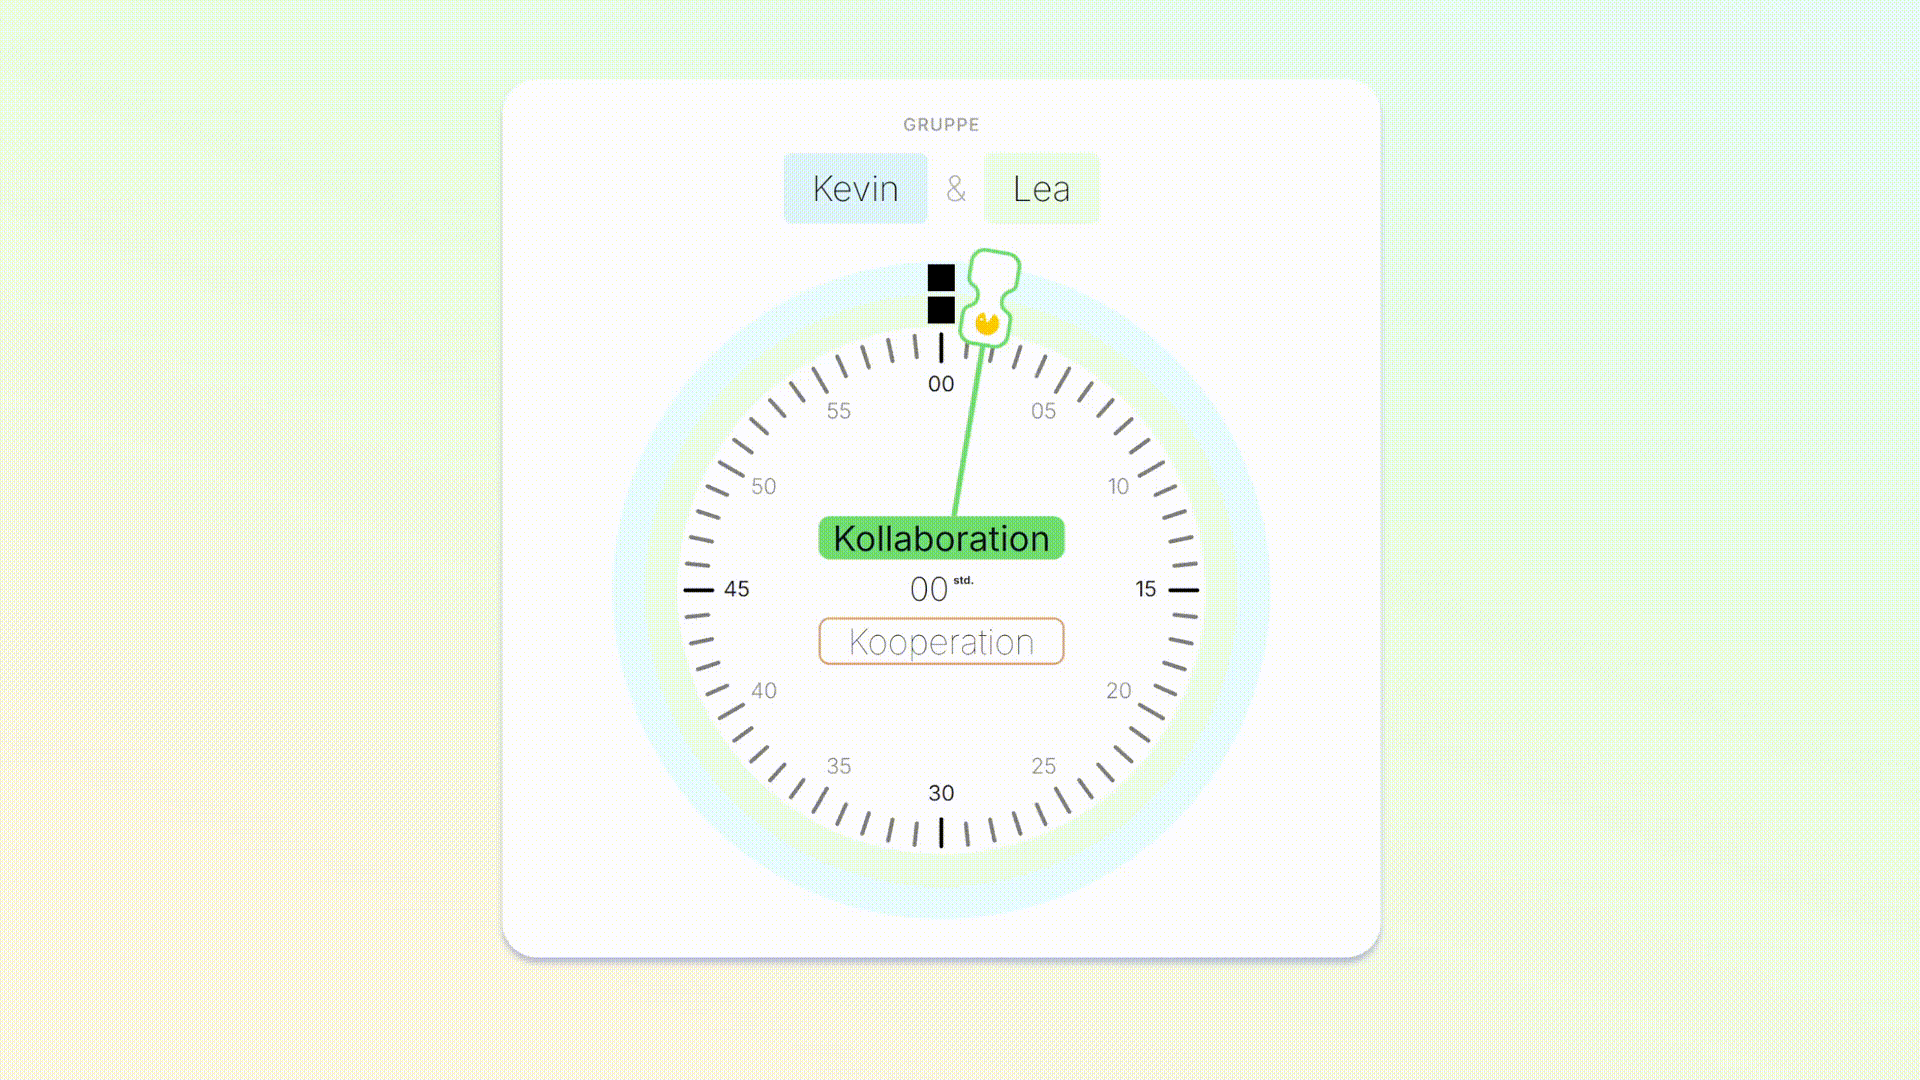Click the 10 mark on the dial
The image size is (1920, 1080).
click(1118, 486)
